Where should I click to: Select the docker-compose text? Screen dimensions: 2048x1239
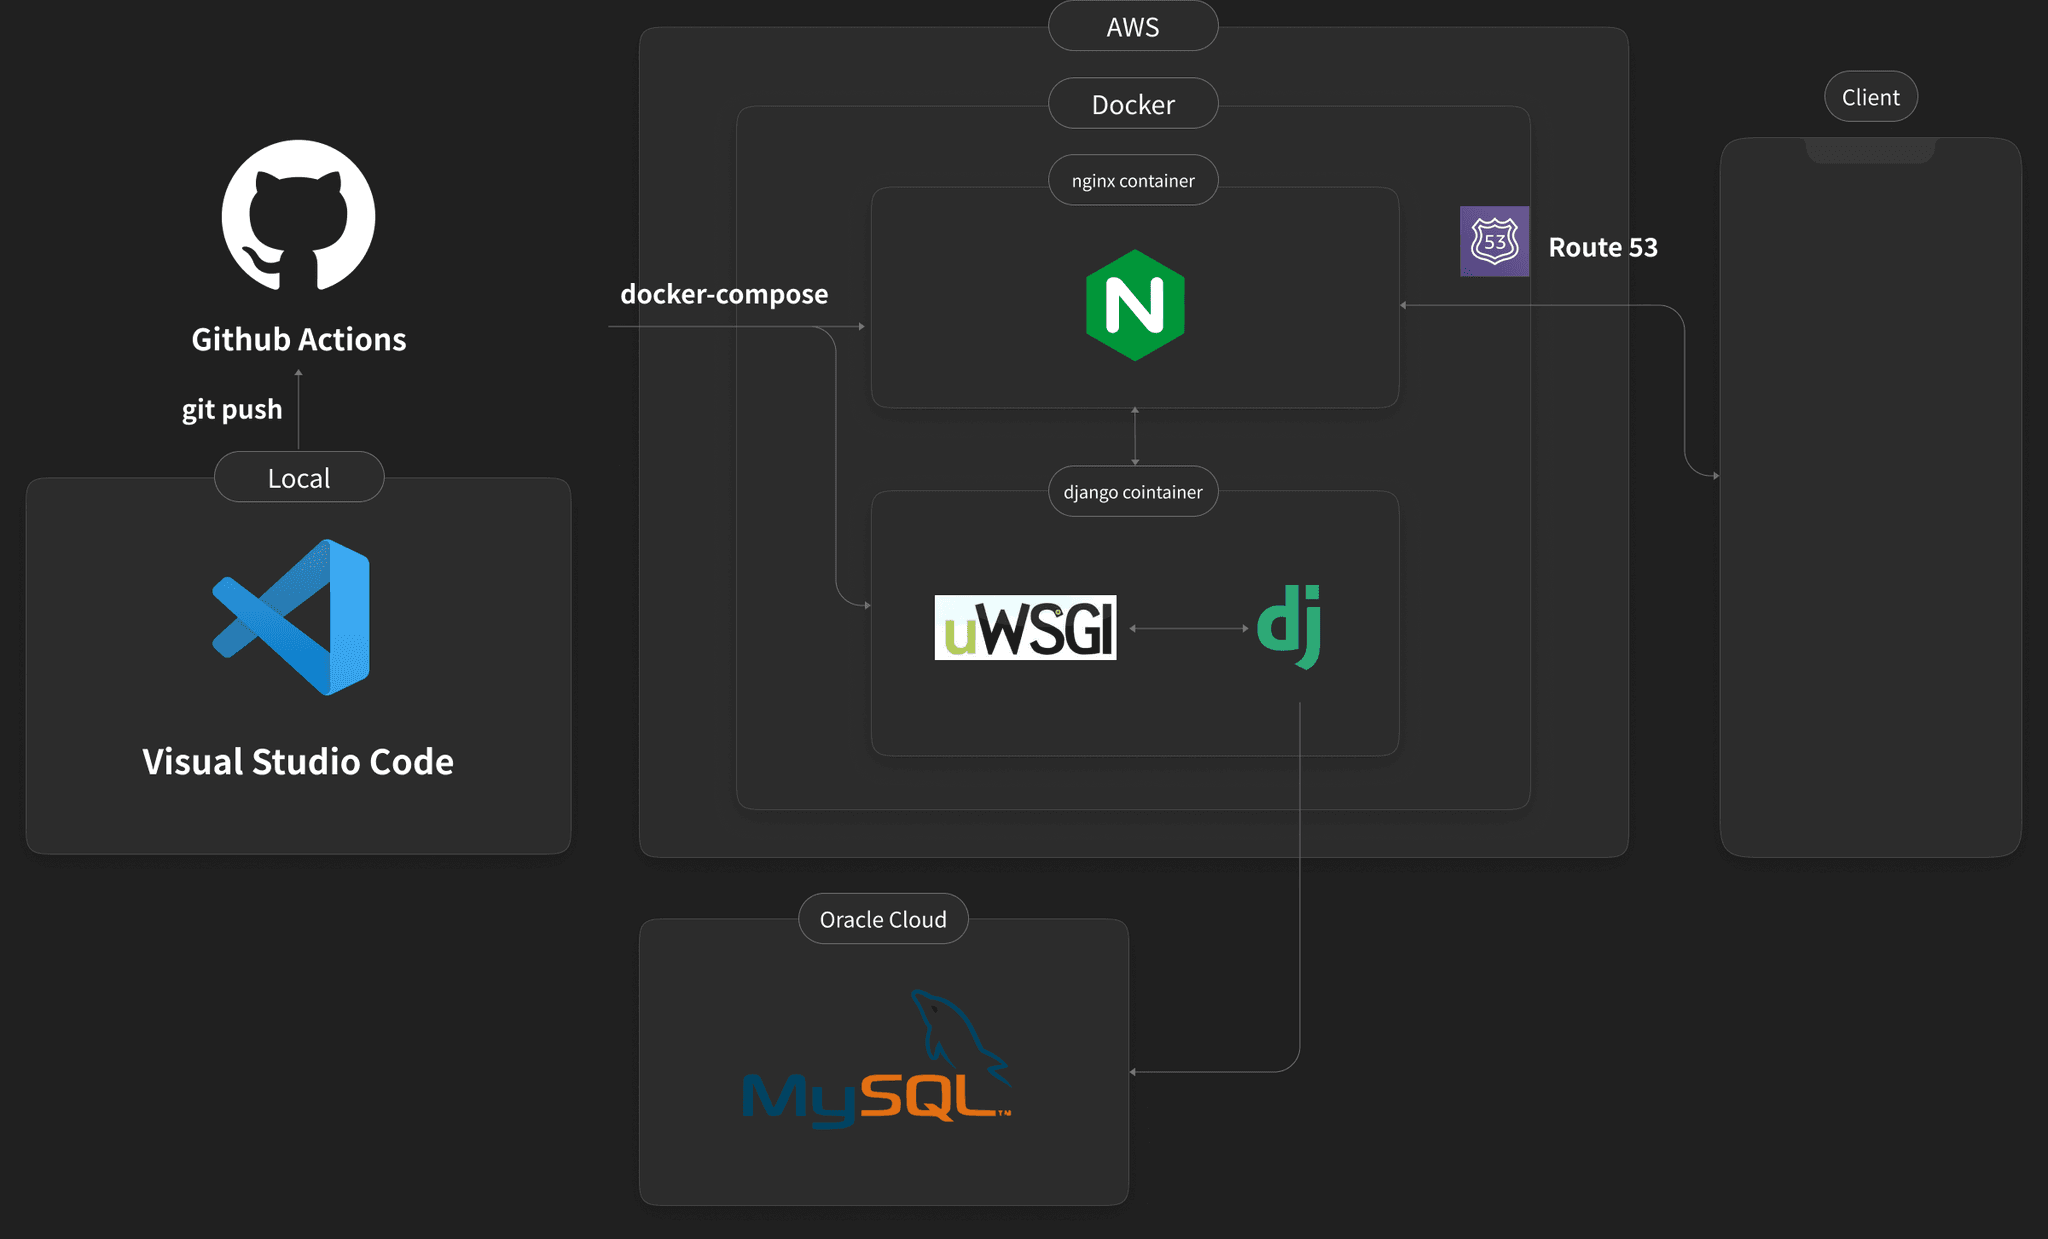coord(724,294)
